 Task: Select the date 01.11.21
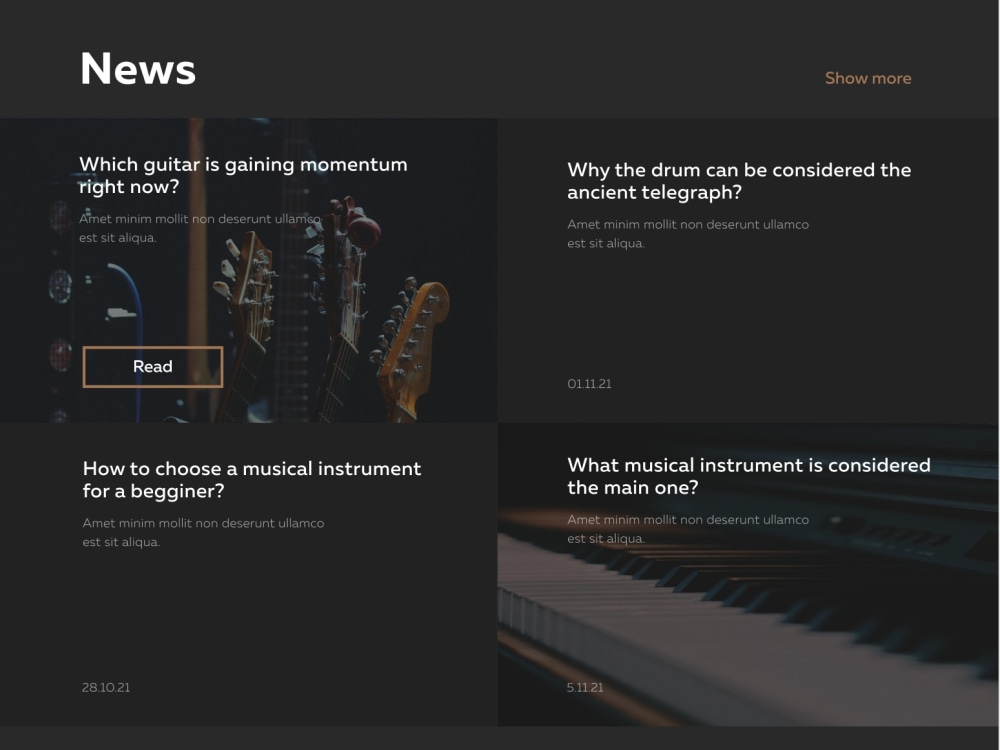(589, 384)
